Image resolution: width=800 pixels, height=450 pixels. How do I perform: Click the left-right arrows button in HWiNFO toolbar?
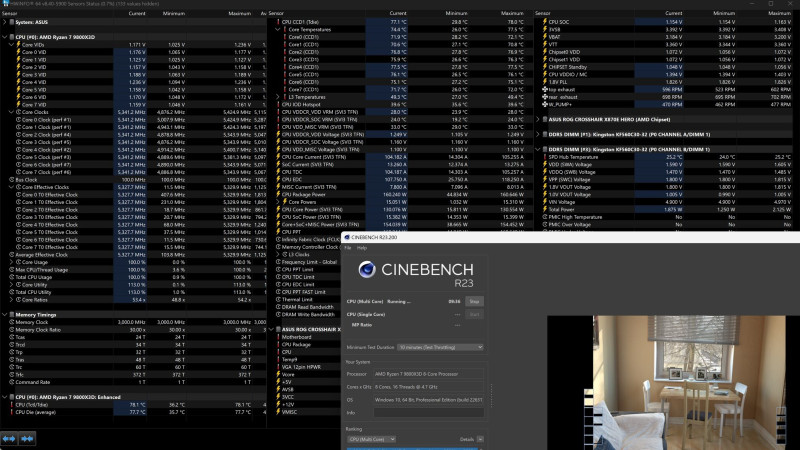point(9,439)
